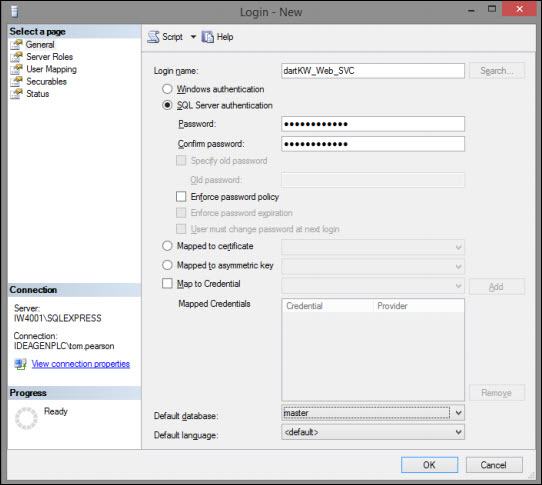Click View connection properties link

[x=81, y=364]
